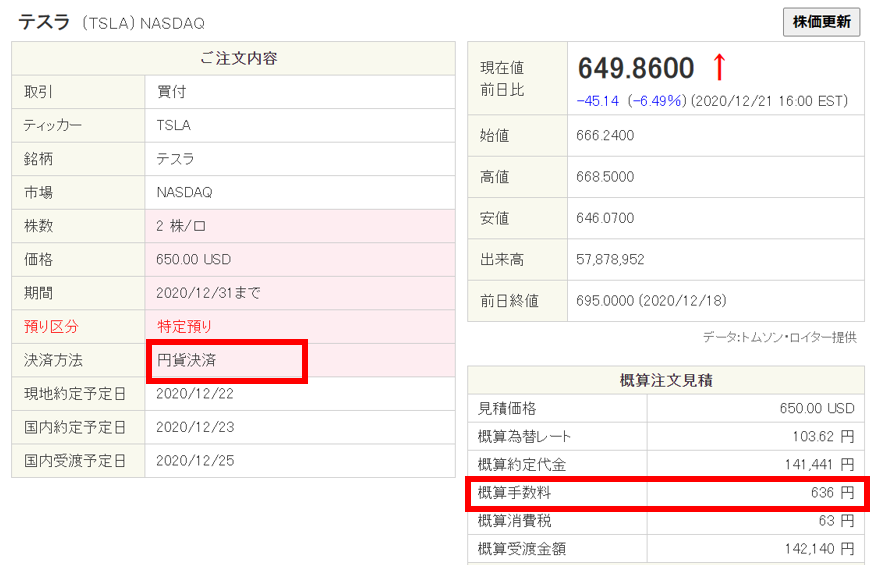The width and height of the screenshot is (870, 565).
Task: Click the データ:トムソン・ロイター提供 credit text
Action: 779,337
